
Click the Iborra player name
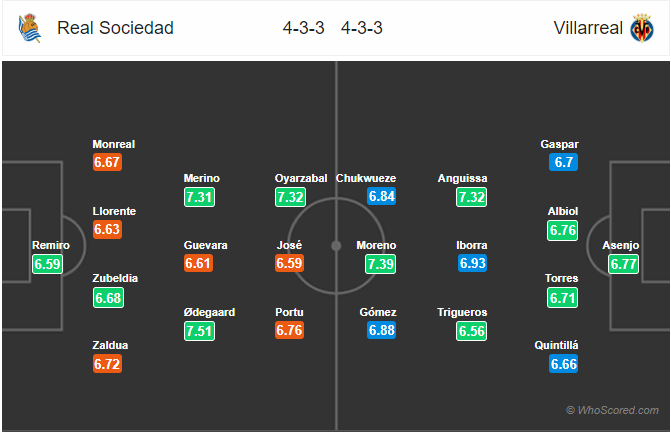click(472, 246)
